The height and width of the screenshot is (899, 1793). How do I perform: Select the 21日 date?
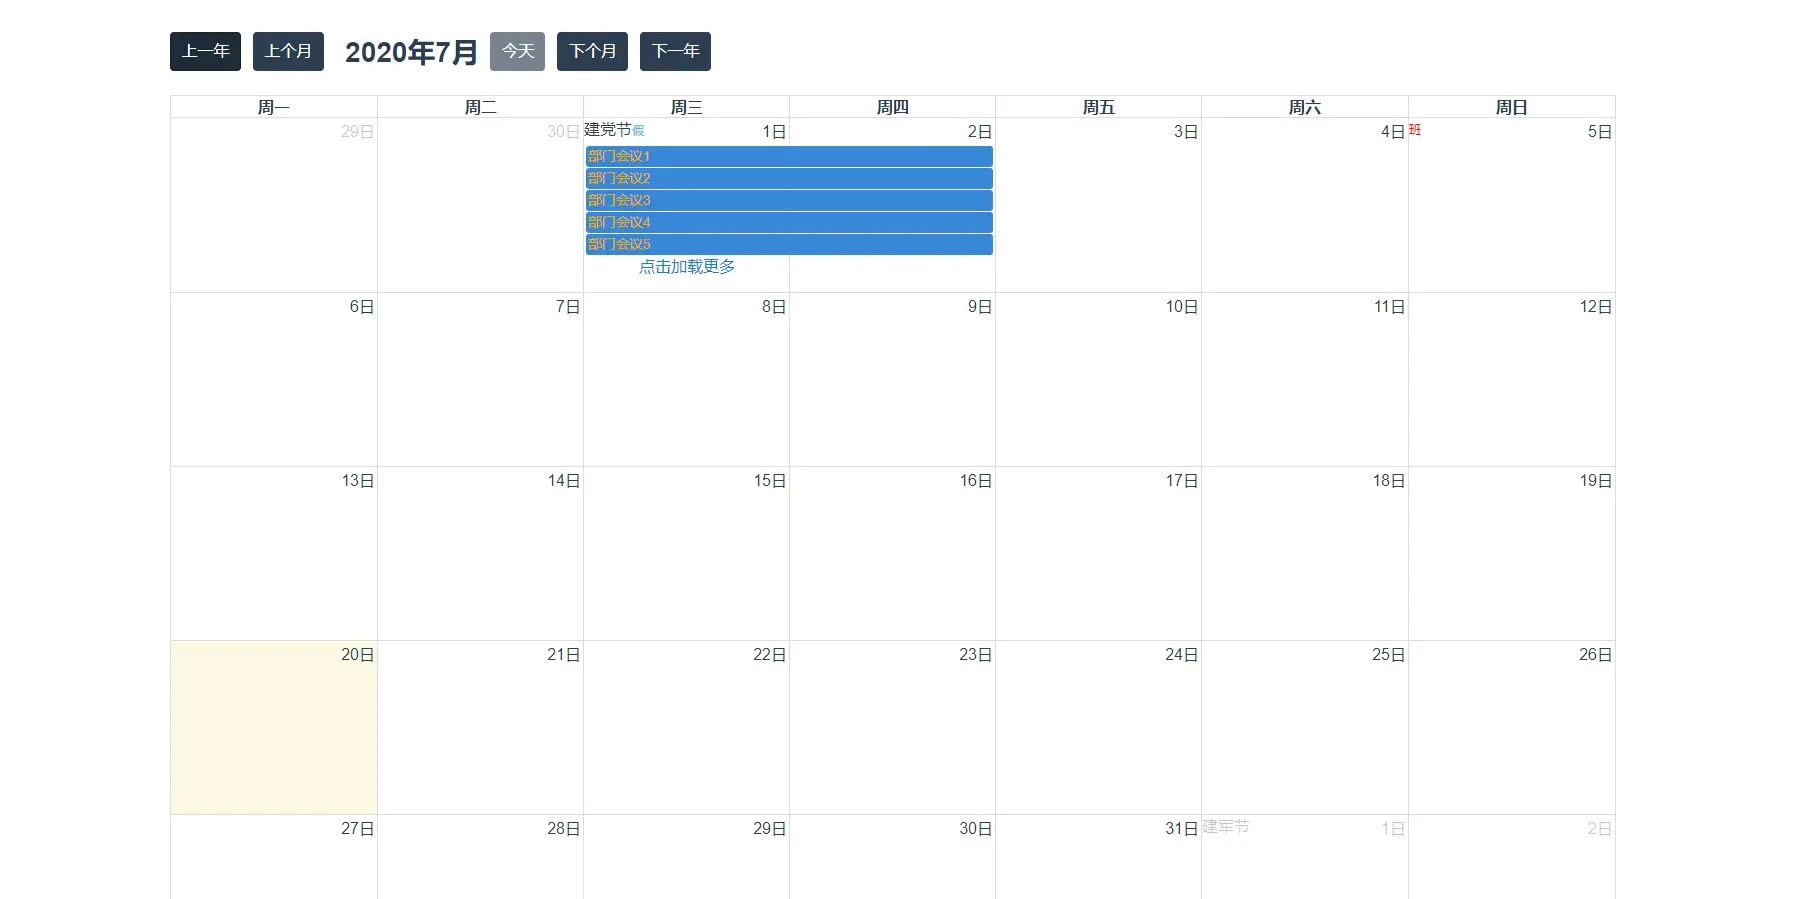point(563,655)
